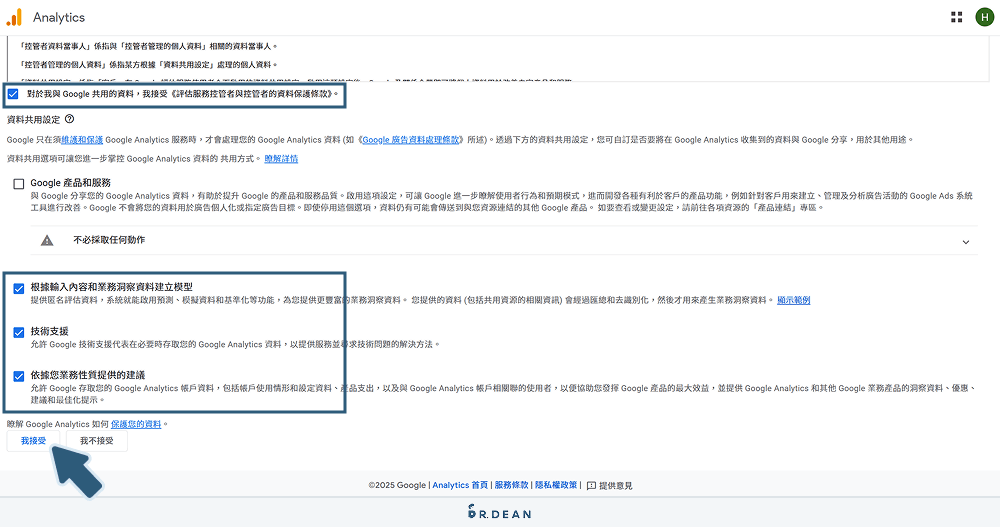Open the Google 廣告資料處理條款 link
1000x527 pixels.
411,140
